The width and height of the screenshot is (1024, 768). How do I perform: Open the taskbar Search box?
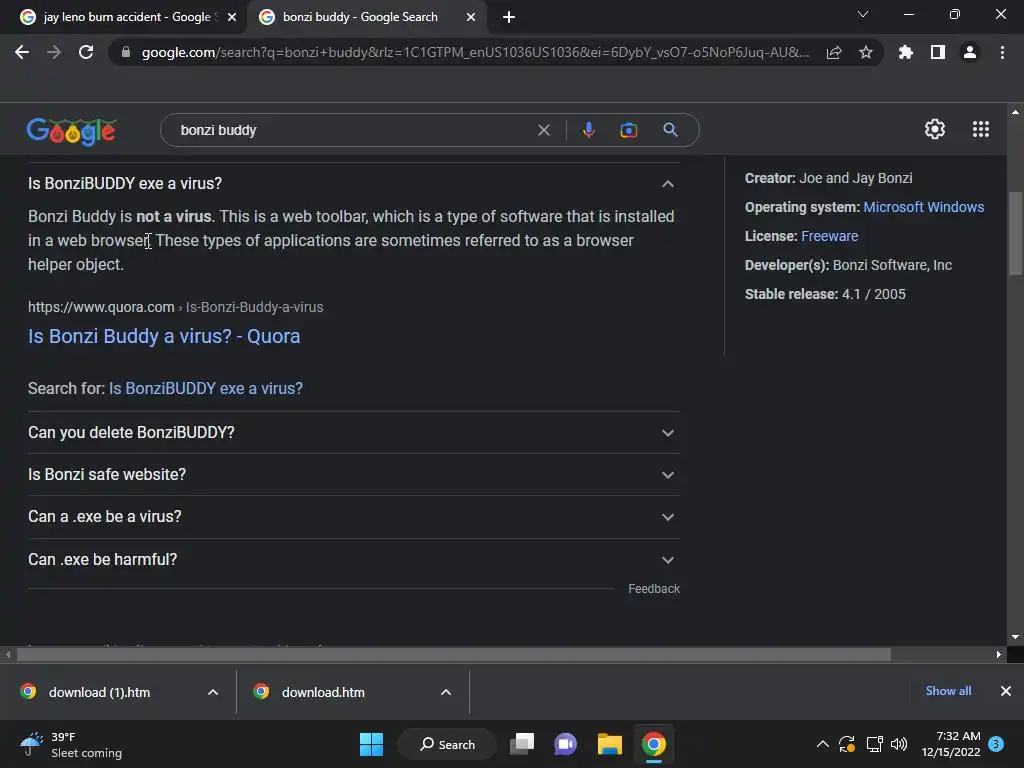click(x=447, y=744)
